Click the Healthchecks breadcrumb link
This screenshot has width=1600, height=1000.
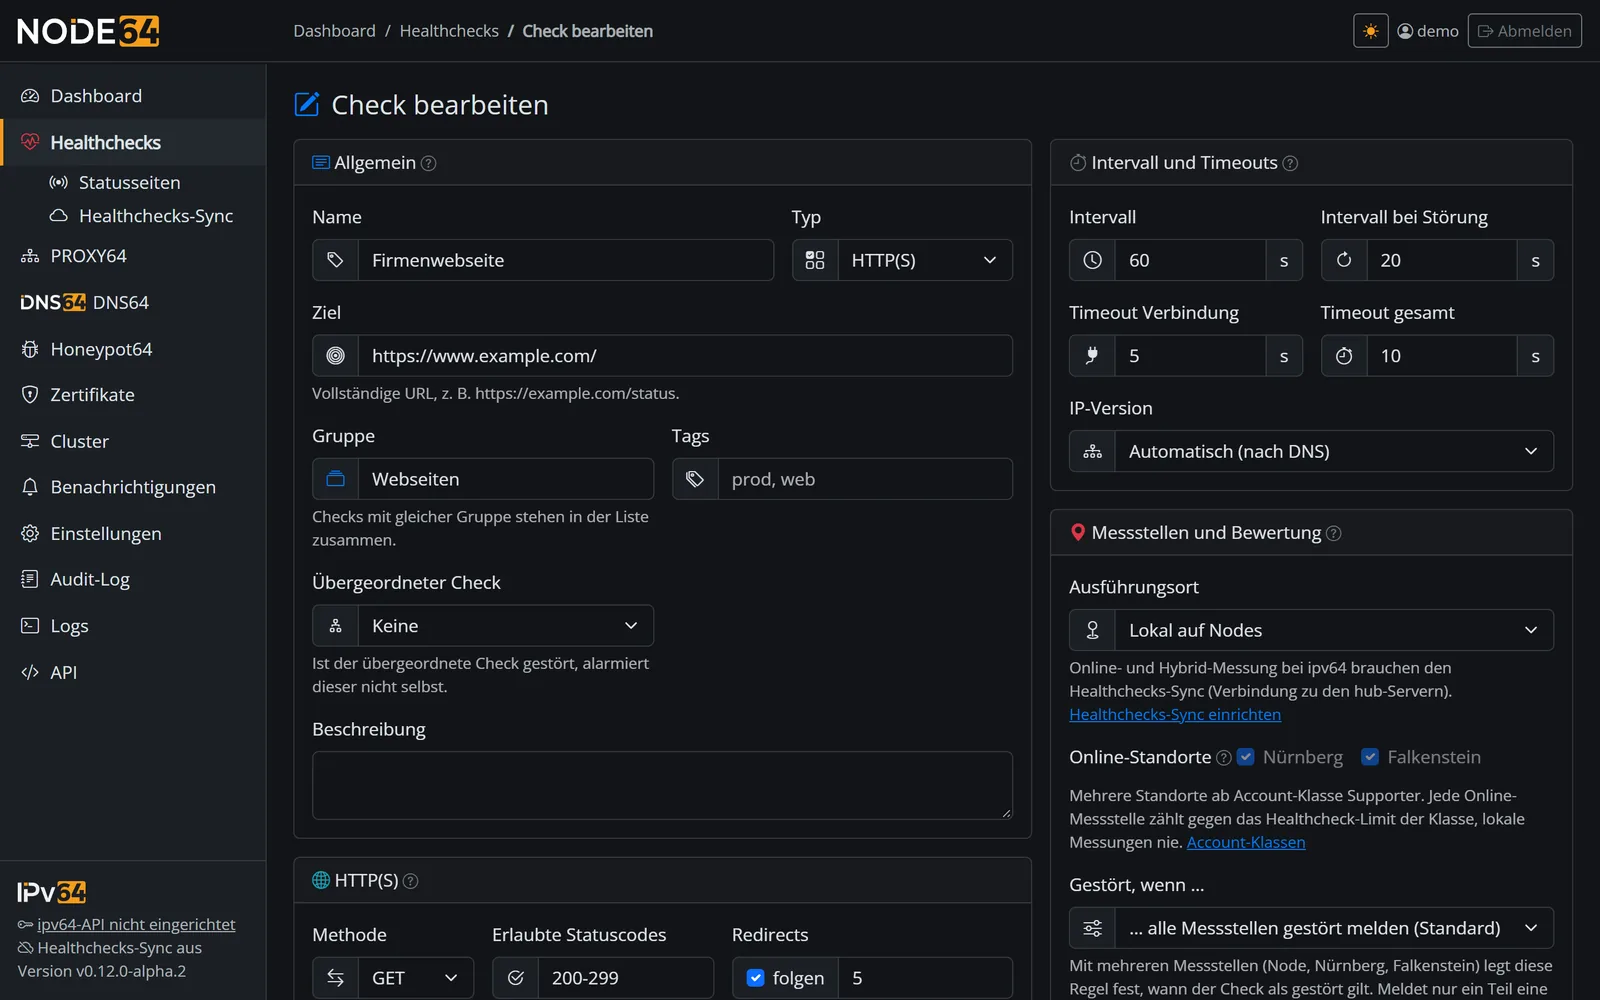tap(449, 31)
